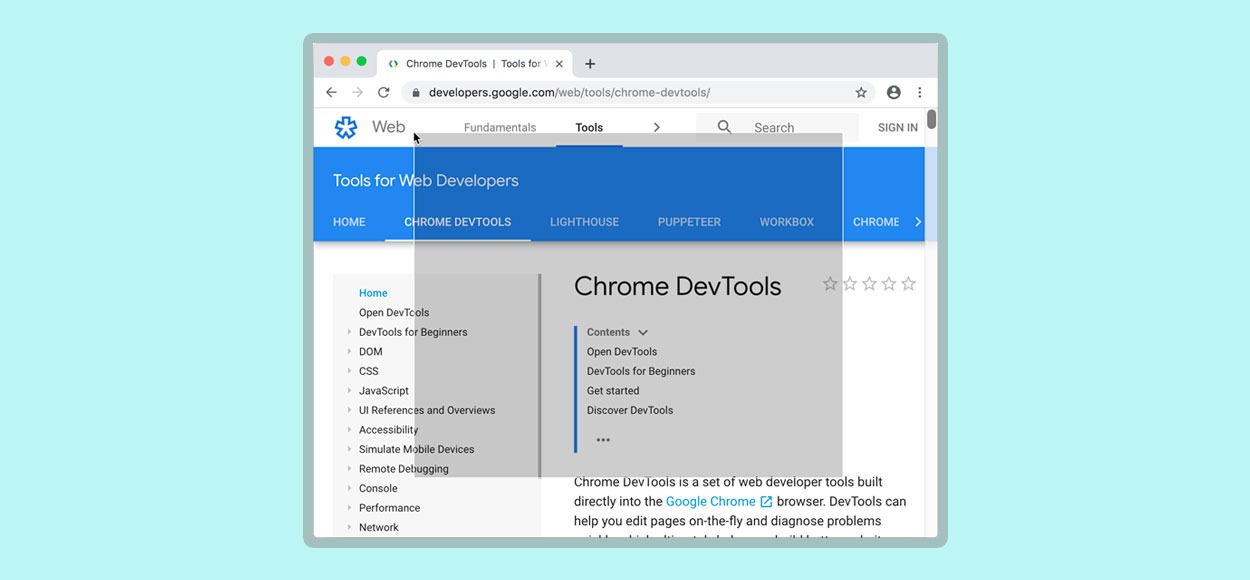Expand the DevTools for Beginners sidebar section
The image size is (1250, 580).
click(349, 332)
